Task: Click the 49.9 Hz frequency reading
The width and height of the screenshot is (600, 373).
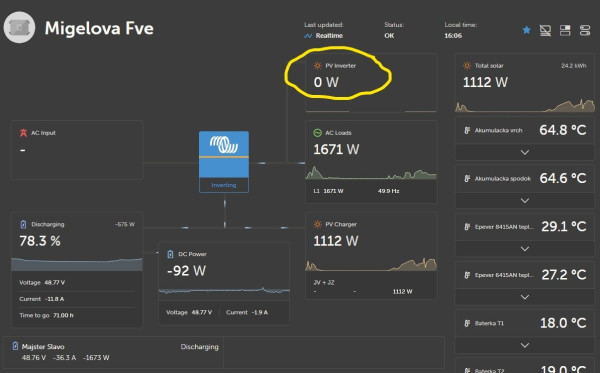Action: [x=388, y=191]
